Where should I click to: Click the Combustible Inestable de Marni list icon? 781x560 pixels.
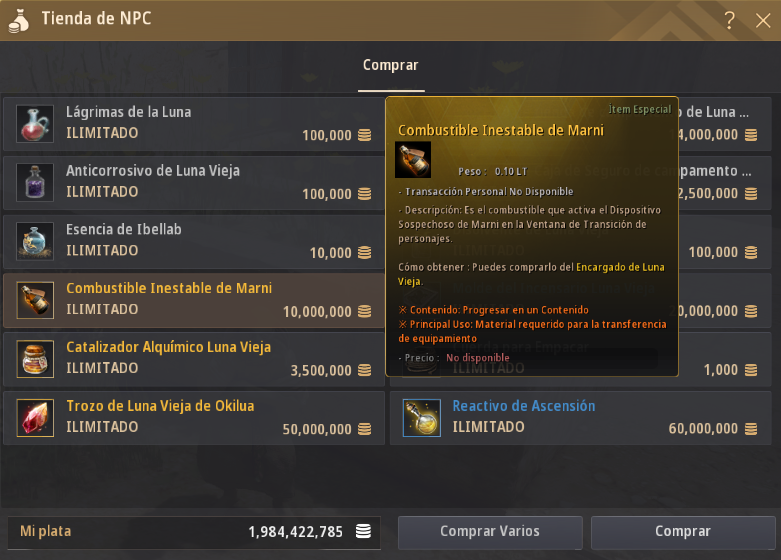click(35, 300)
